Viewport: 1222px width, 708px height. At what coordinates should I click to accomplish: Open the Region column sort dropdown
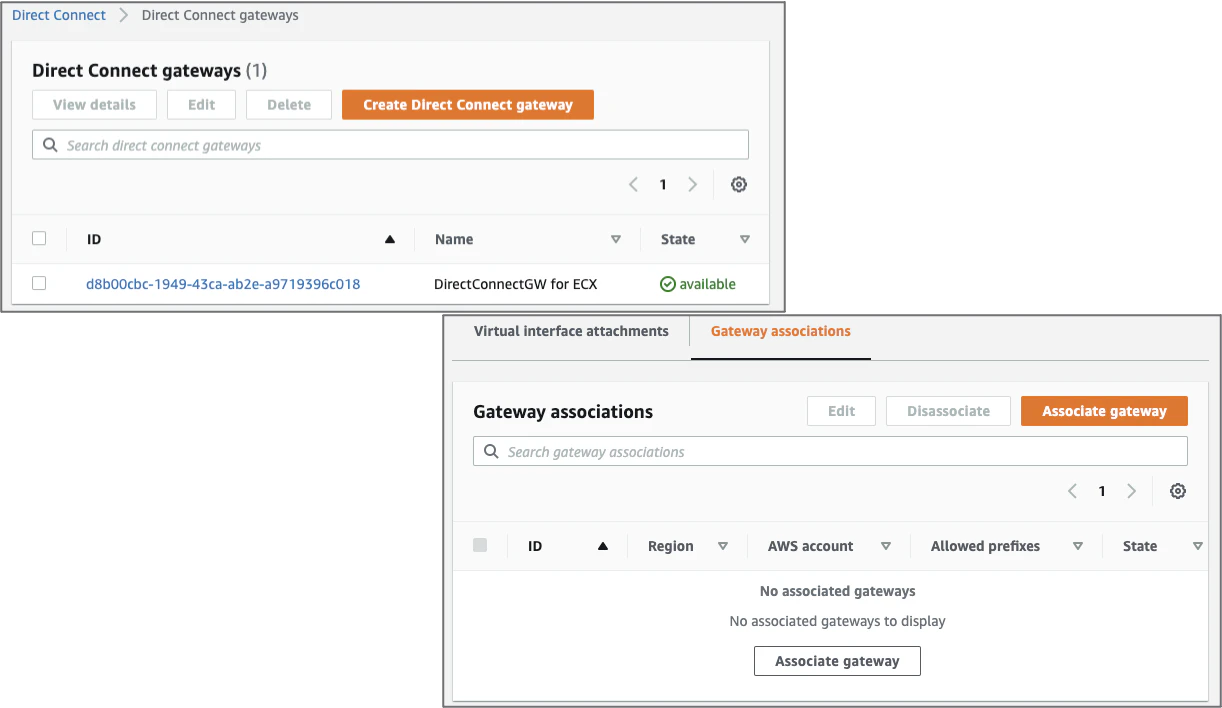(x=723, y=547)
